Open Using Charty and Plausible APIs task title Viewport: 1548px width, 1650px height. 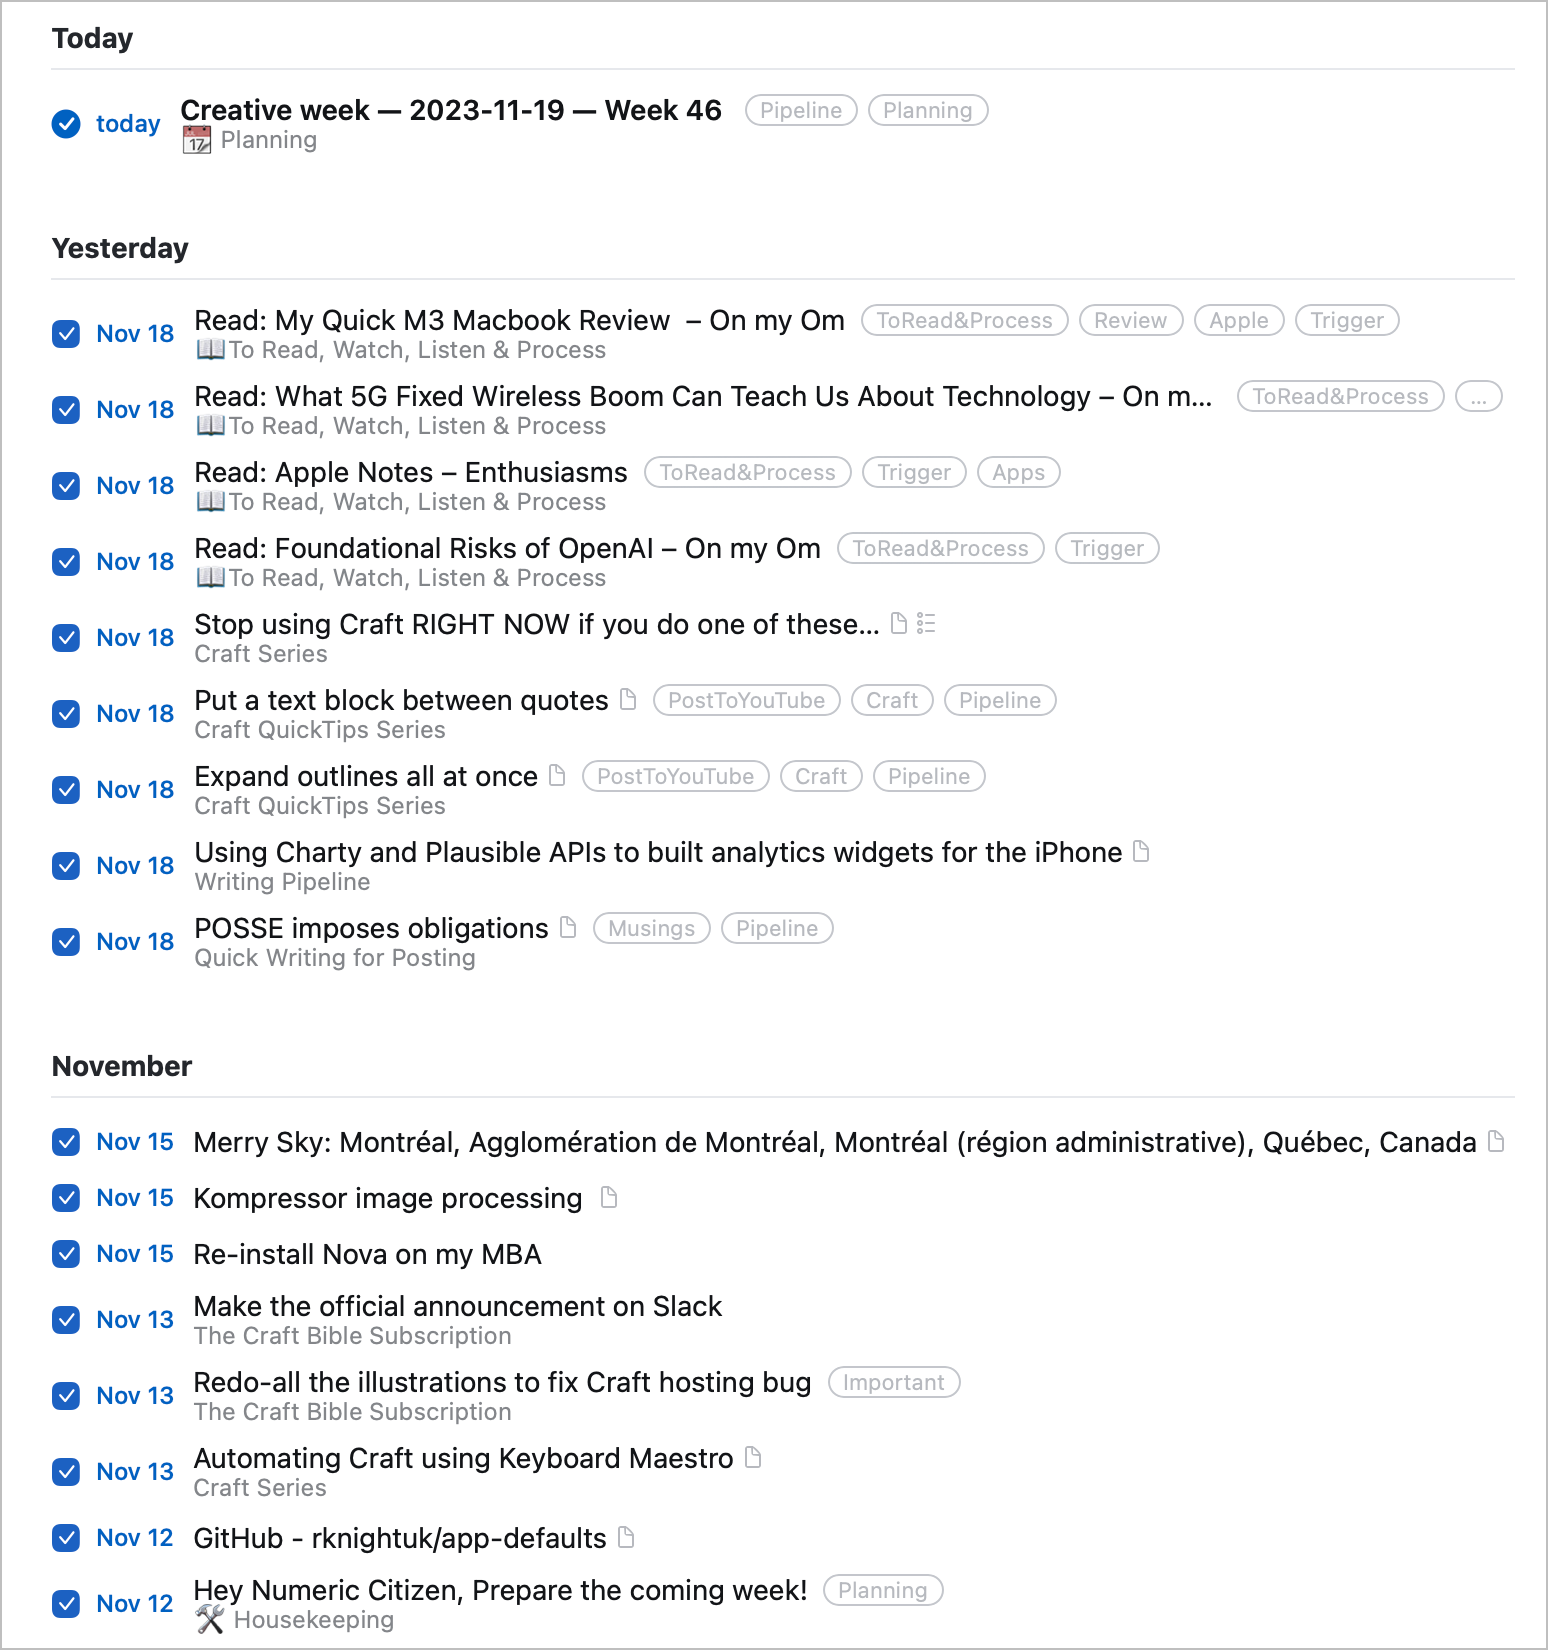coord(658,852)
